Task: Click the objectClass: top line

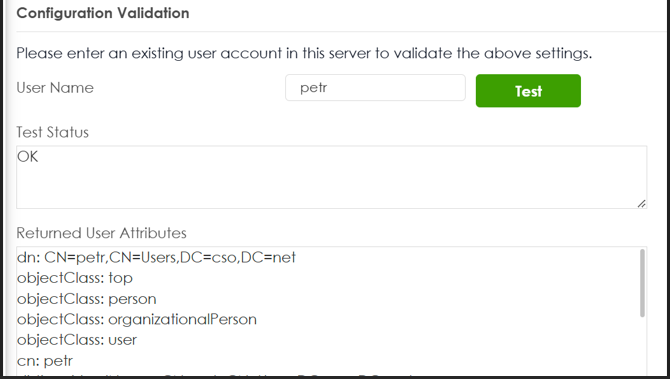Action: (75, 278)
